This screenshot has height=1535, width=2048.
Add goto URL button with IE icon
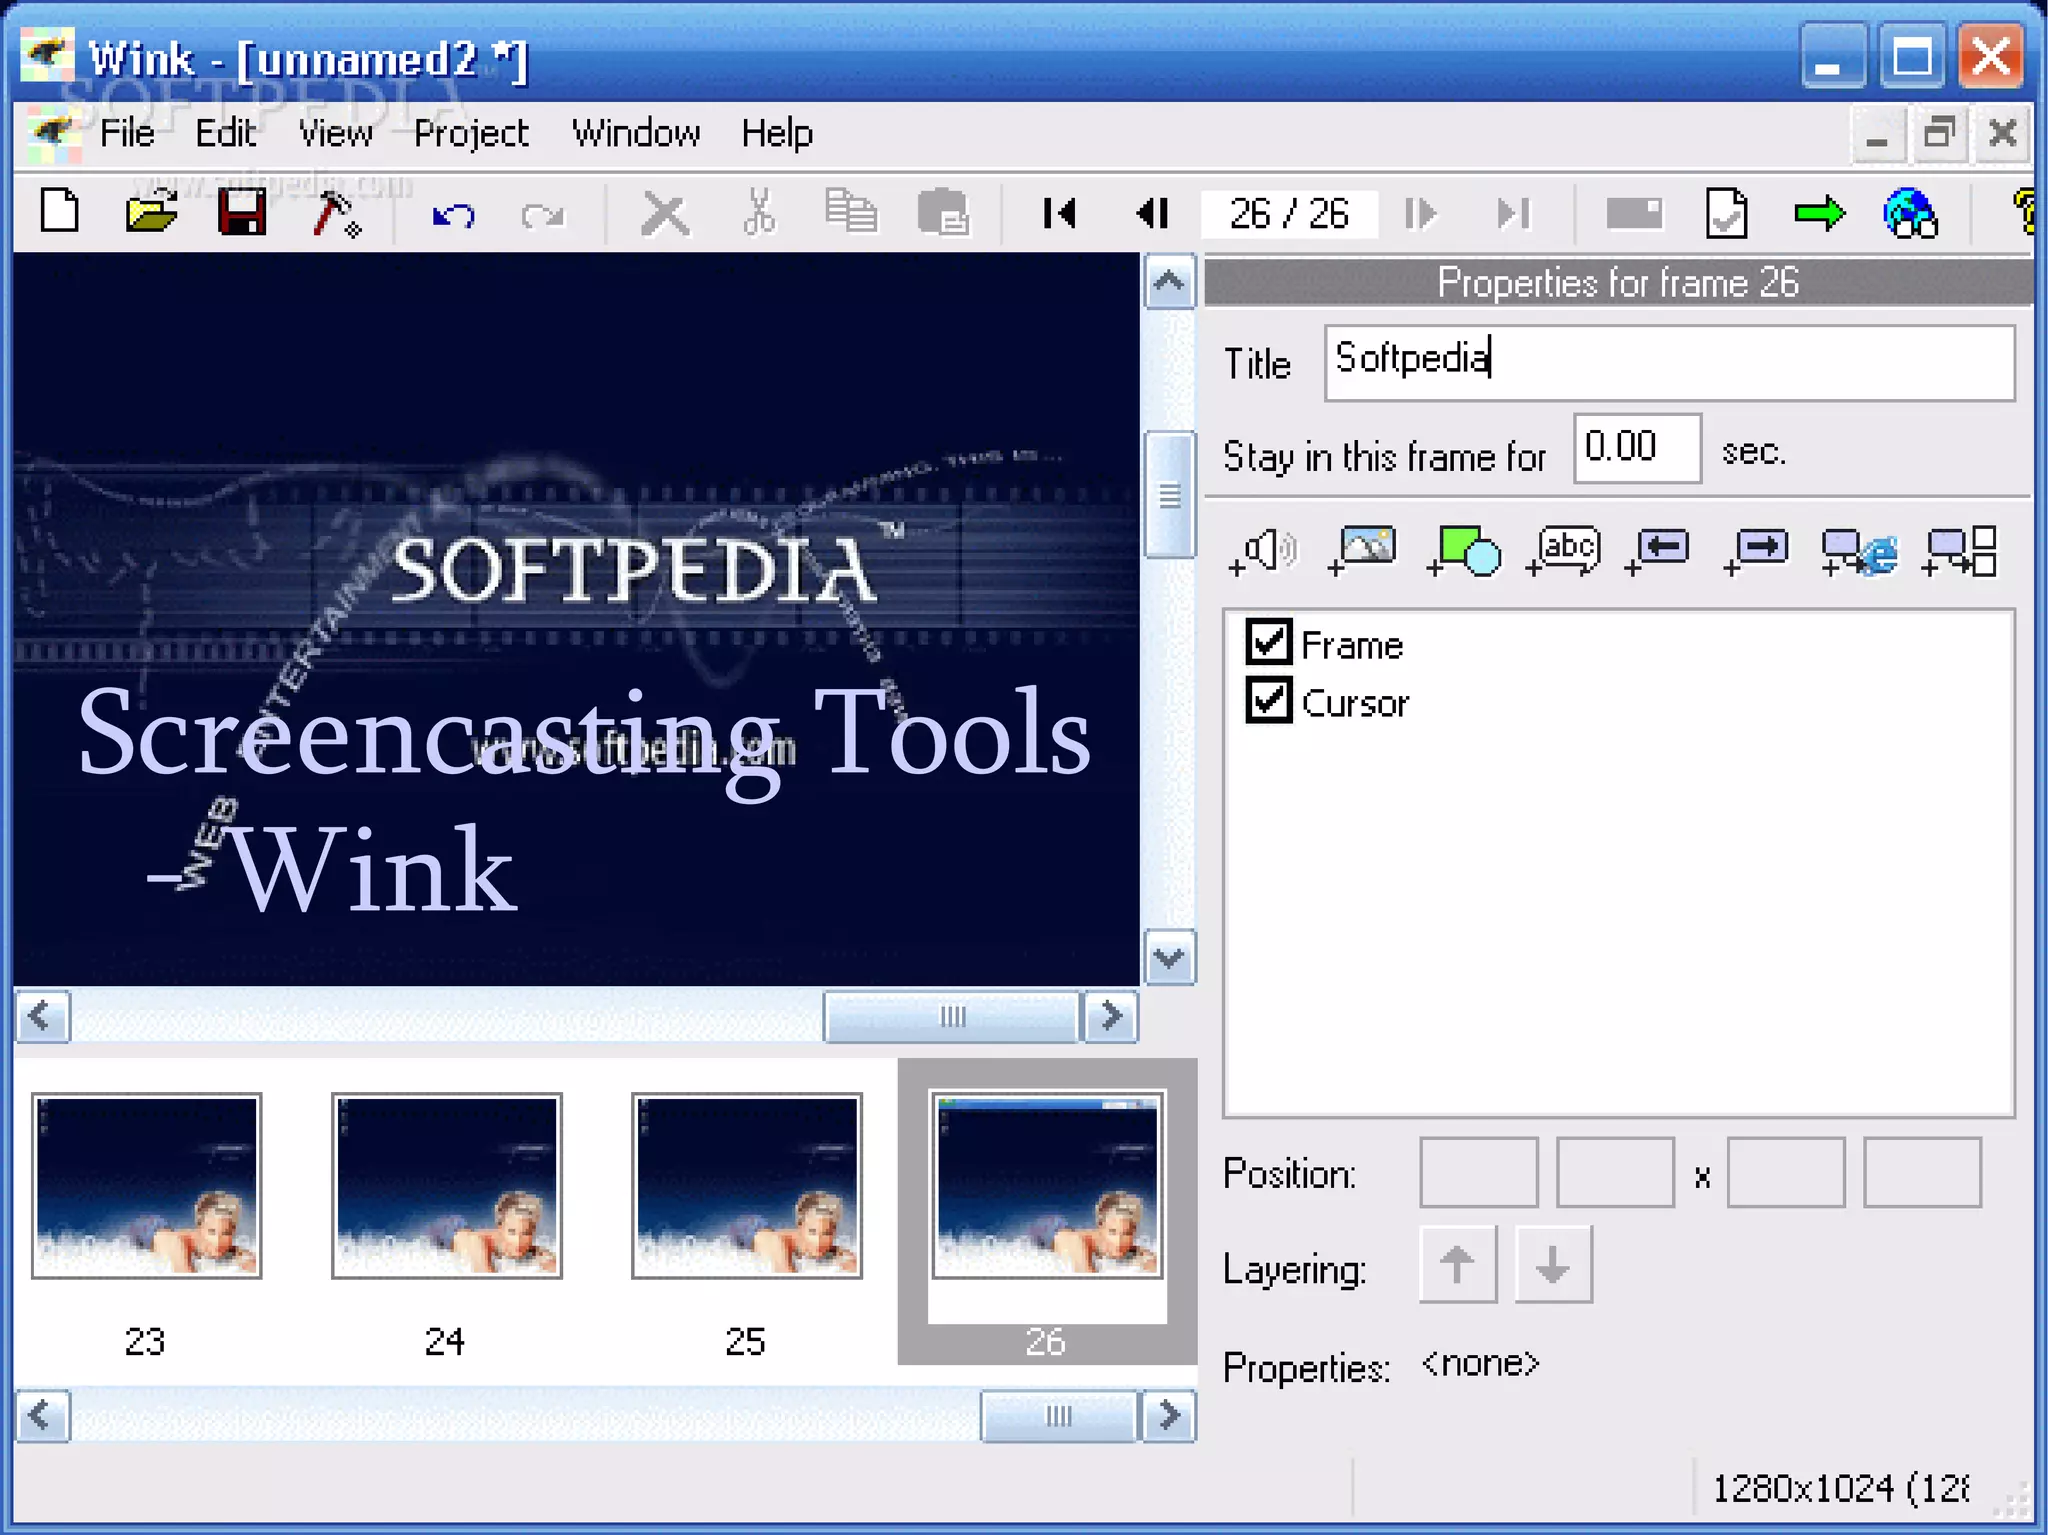(x=1859, y=551)
